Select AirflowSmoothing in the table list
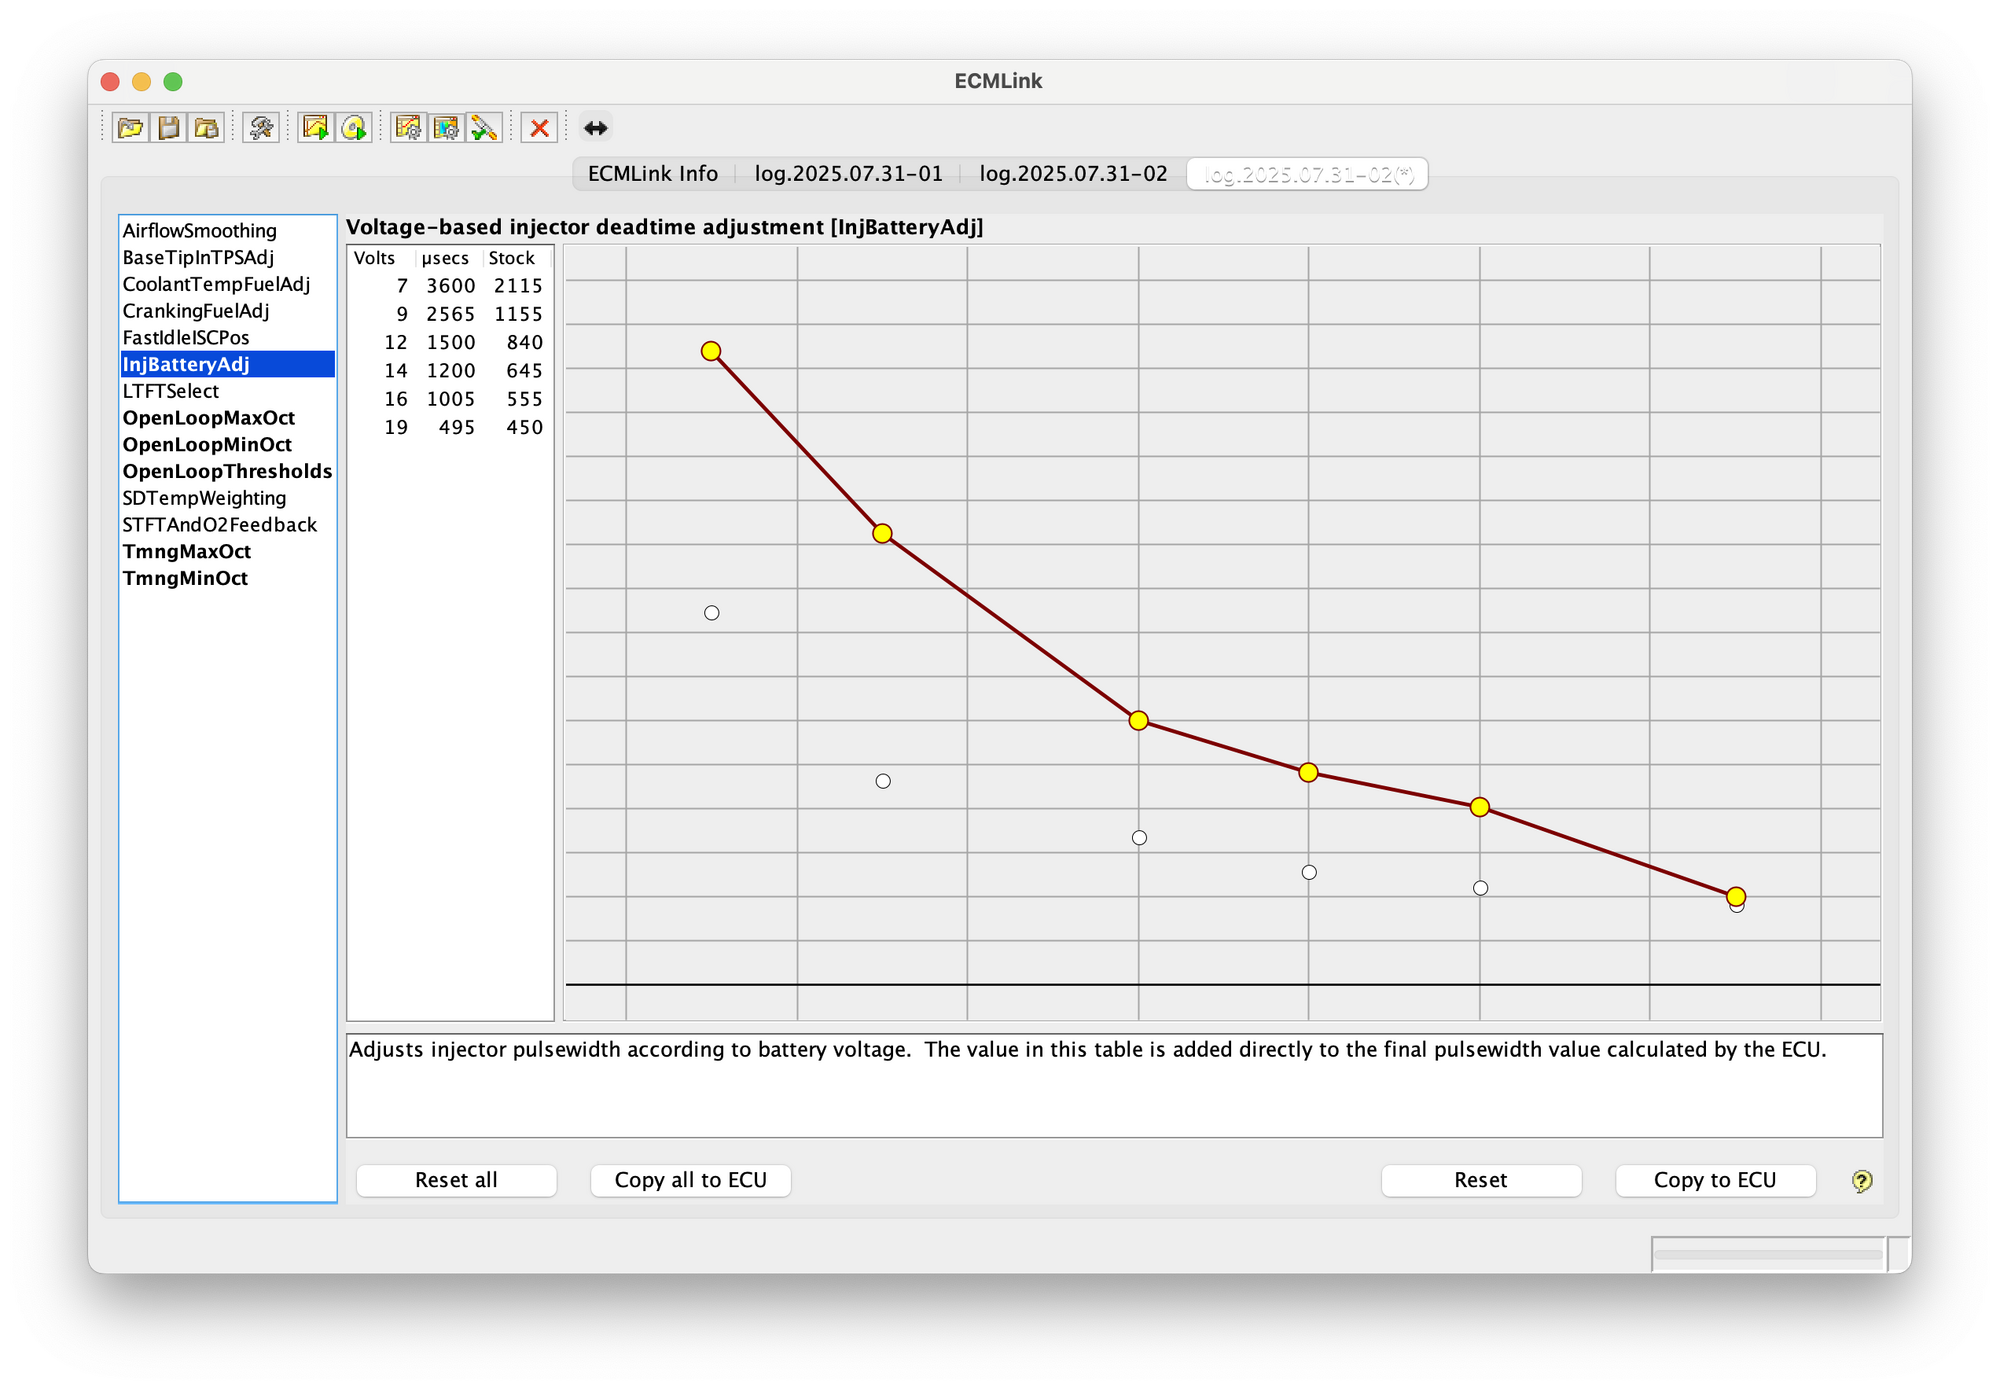 pyautogui.click(x=227, y=231)
